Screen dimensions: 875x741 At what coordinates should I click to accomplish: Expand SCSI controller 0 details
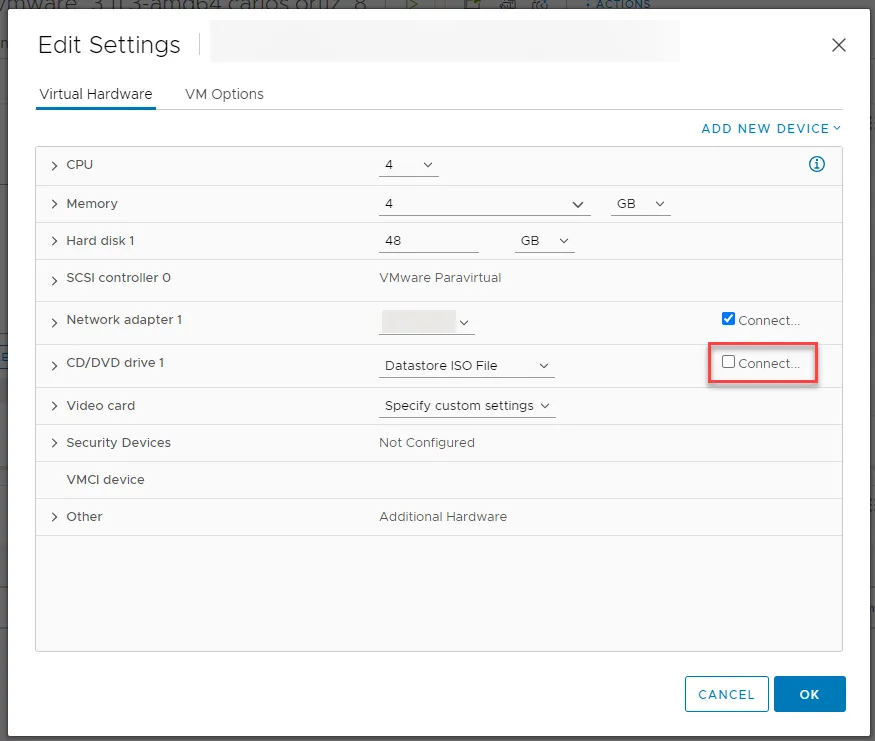pyautogui.click(x=54, y=281)
